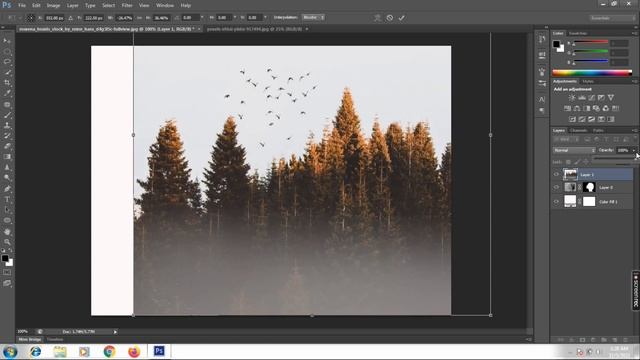Select the Eyedropper tool

point(7,93)
